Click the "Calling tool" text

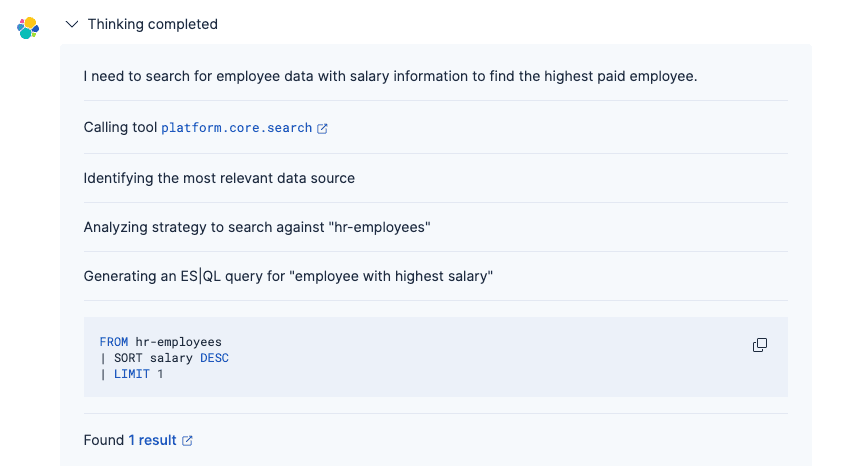point(120,128)
